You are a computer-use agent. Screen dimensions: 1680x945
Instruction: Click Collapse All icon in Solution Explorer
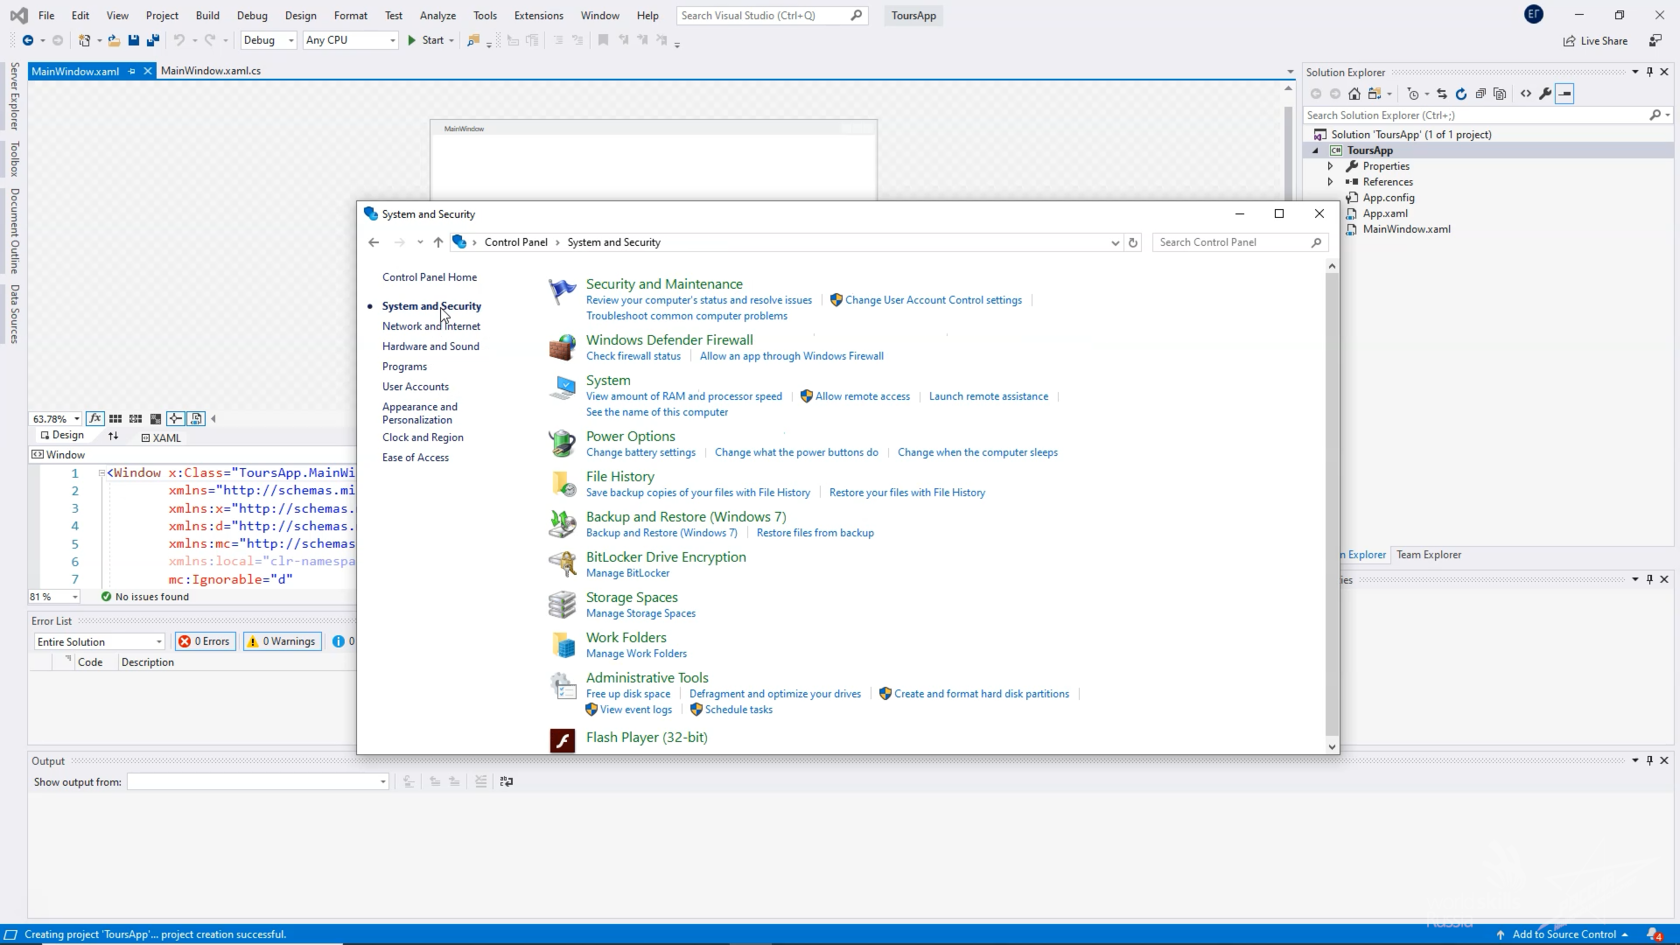1481,93
